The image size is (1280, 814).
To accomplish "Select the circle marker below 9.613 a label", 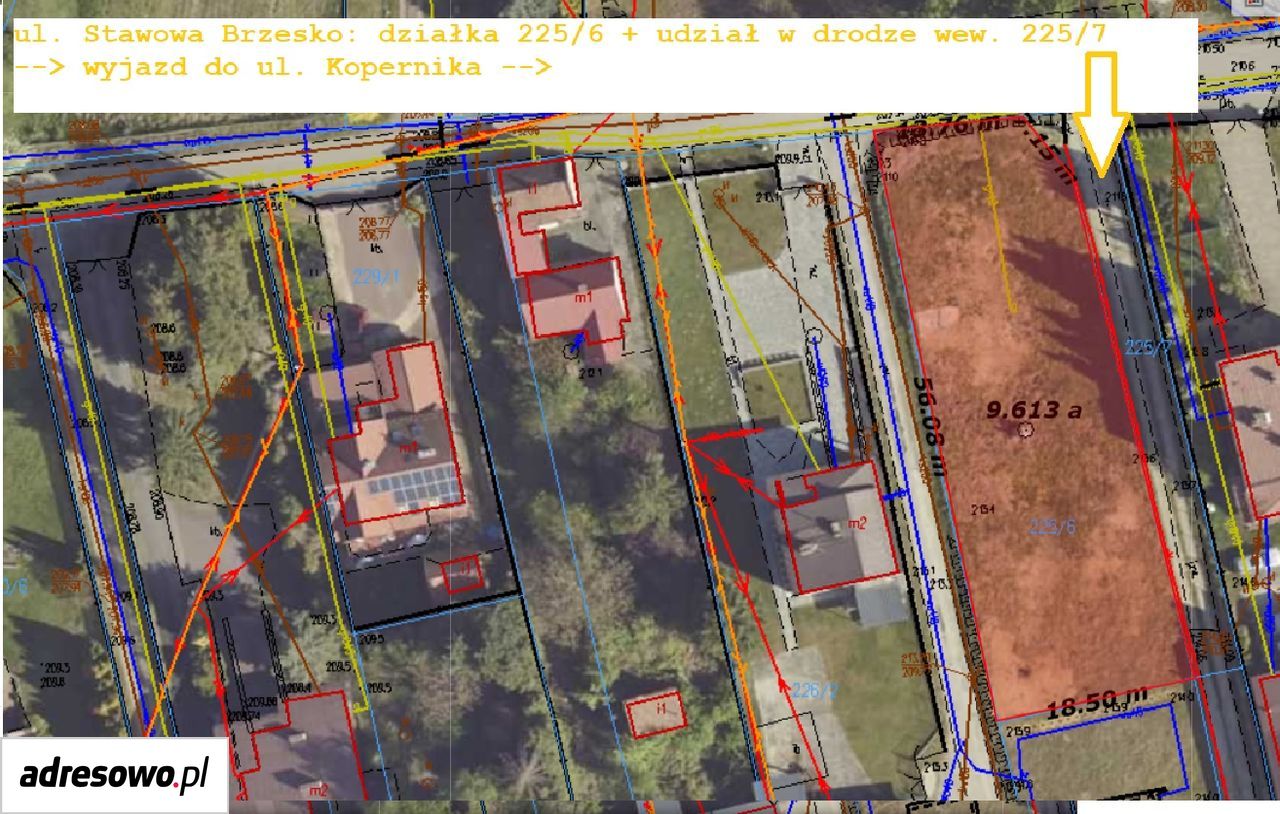I will click(1024, 430).
